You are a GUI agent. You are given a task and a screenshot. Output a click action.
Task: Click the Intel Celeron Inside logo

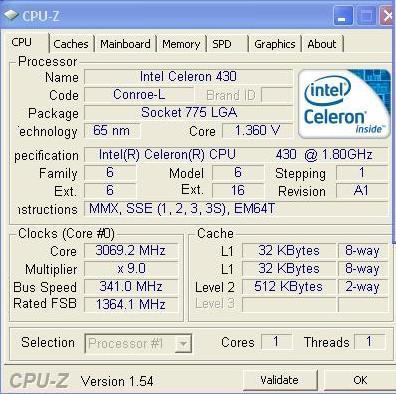(x=344, y=104)
